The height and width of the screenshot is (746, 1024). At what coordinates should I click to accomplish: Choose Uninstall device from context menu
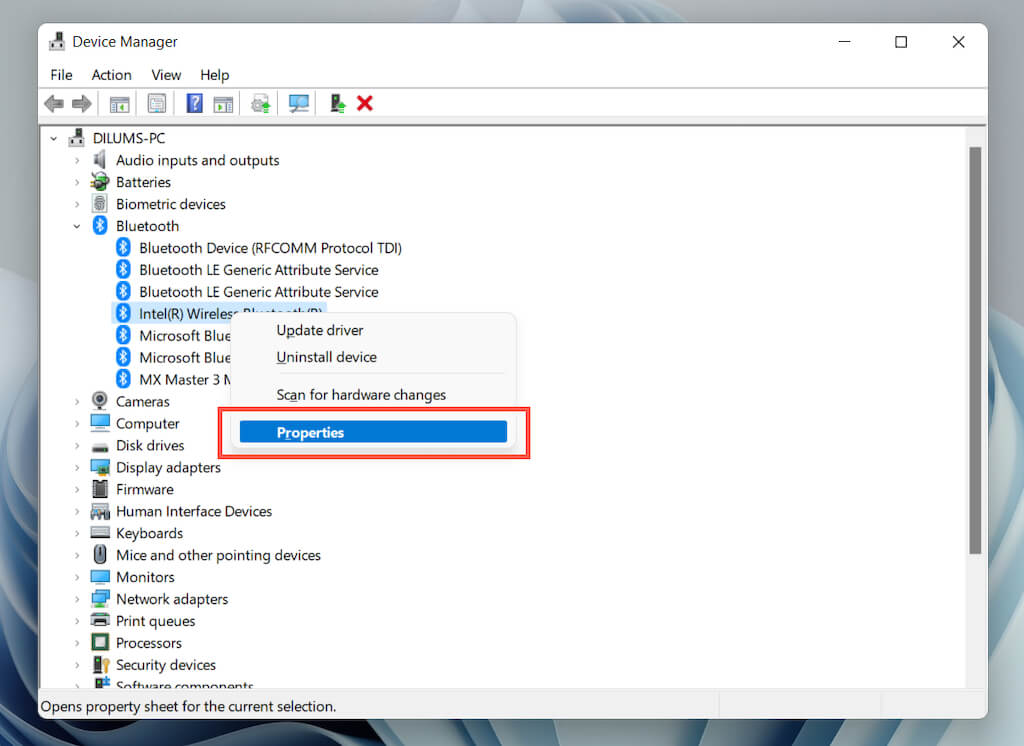[x=373, y=357]
